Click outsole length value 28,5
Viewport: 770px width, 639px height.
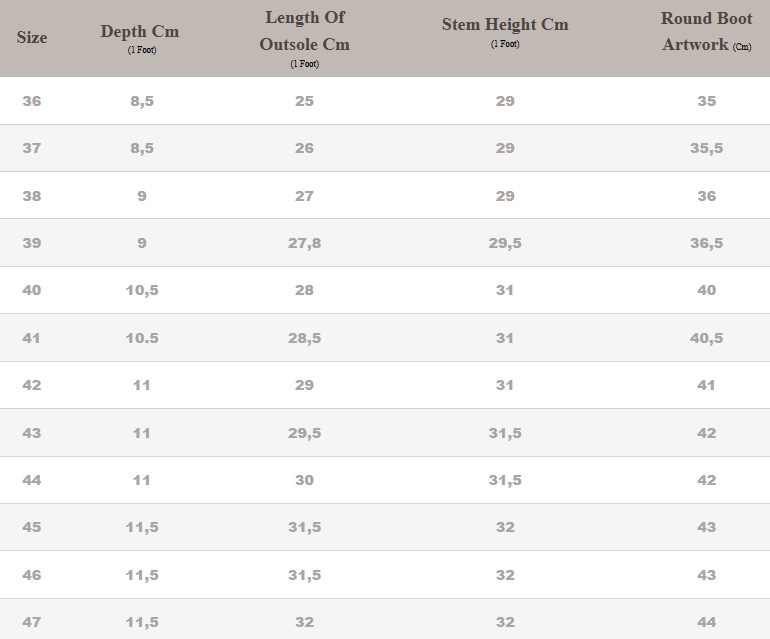(305, 338)
